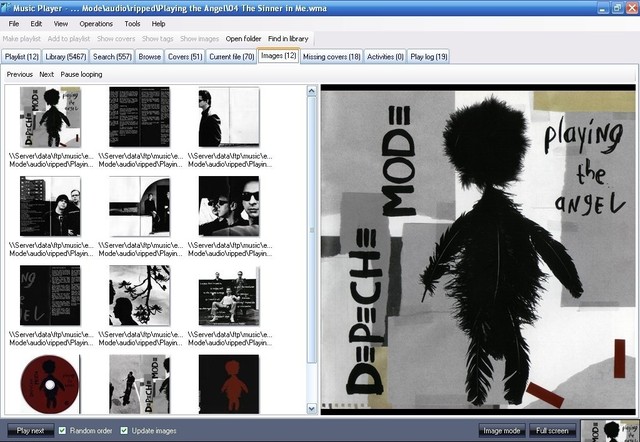Select thumbnail with tree branch silhouette
Image resolution: width=640 pixels, height=442 pixels.
[x=139, y=295]
